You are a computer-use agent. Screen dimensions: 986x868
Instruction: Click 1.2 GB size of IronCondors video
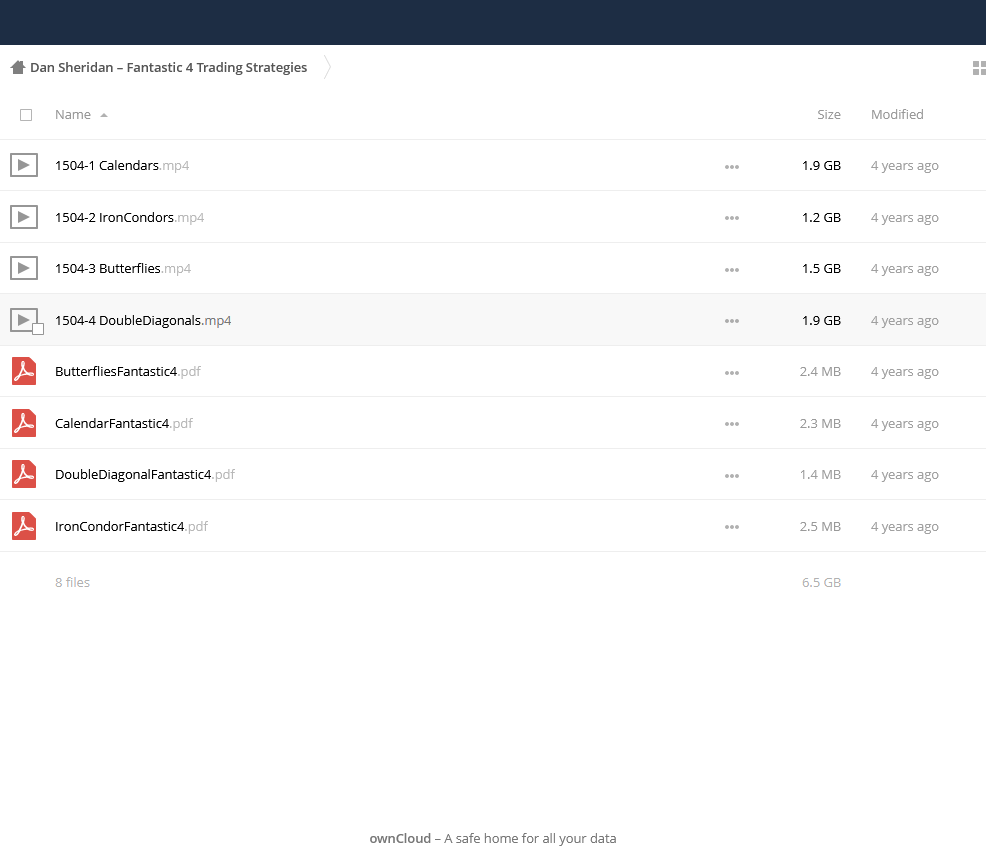821,217
